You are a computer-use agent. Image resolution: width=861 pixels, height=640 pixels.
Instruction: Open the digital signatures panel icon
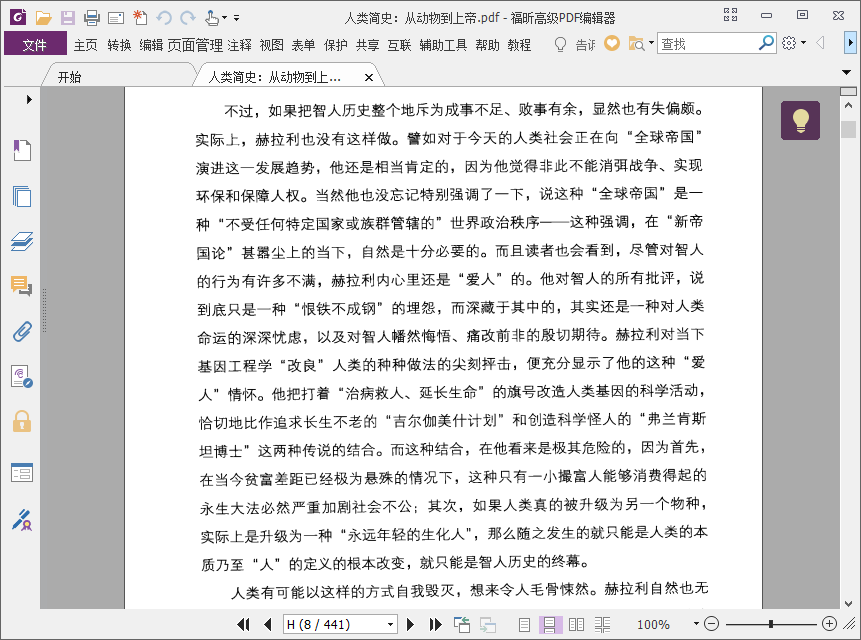[22, 377]
